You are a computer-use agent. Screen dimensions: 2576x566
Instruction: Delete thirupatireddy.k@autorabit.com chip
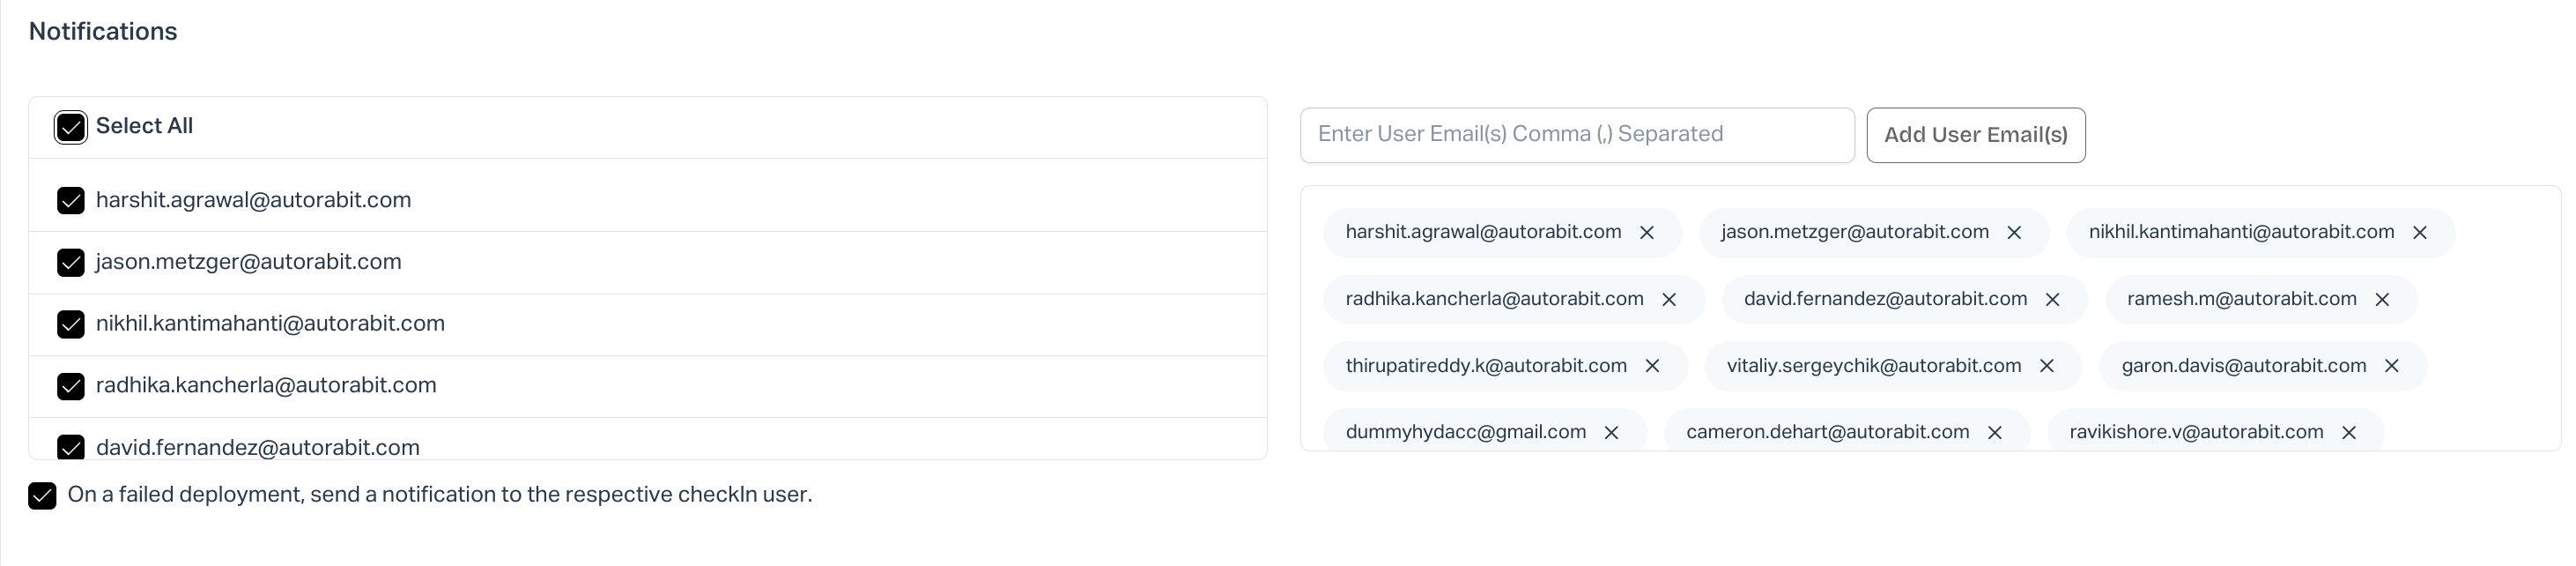click(x=1652, y=366)
